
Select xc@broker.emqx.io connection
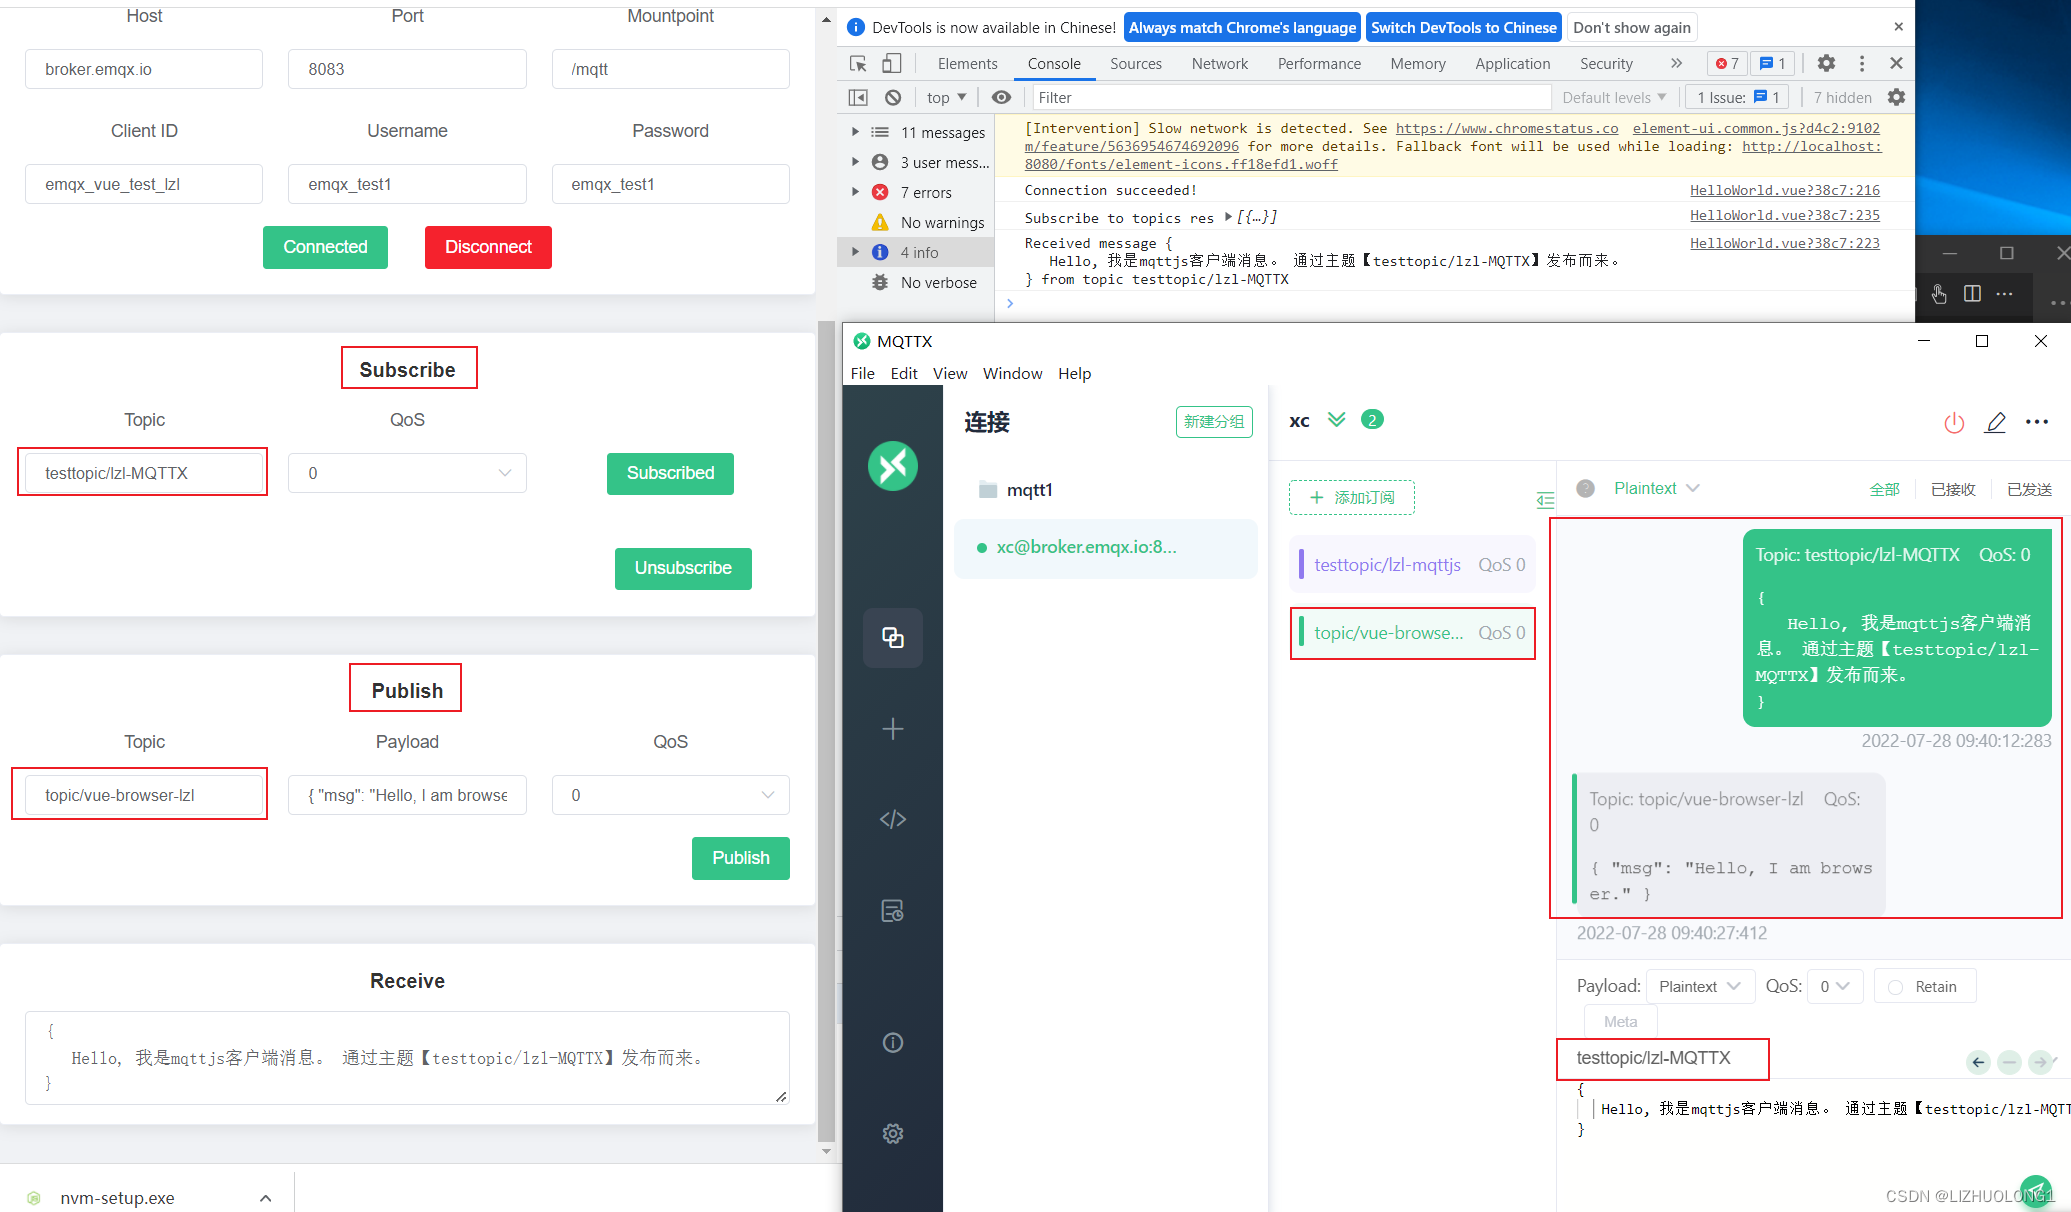click(x=1105, y=547)
